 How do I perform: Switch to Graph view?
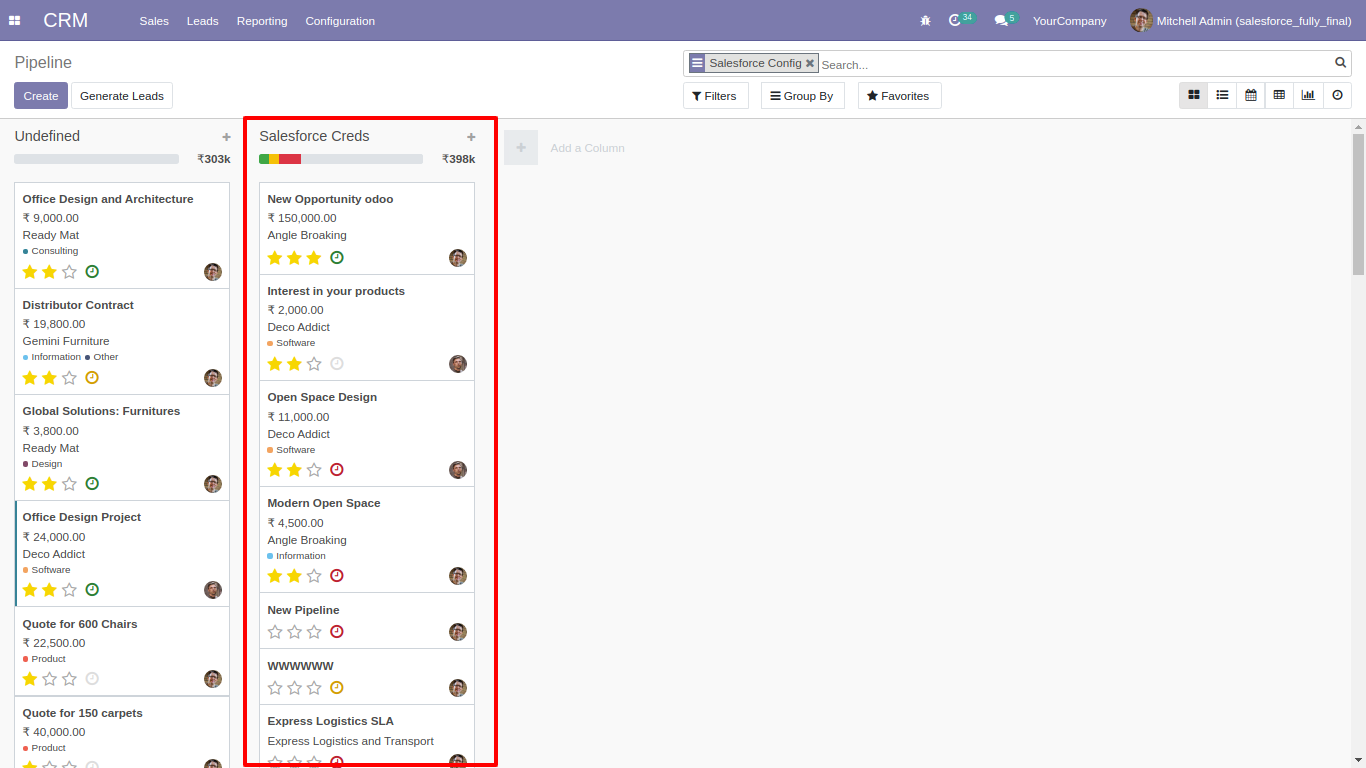1308,95
